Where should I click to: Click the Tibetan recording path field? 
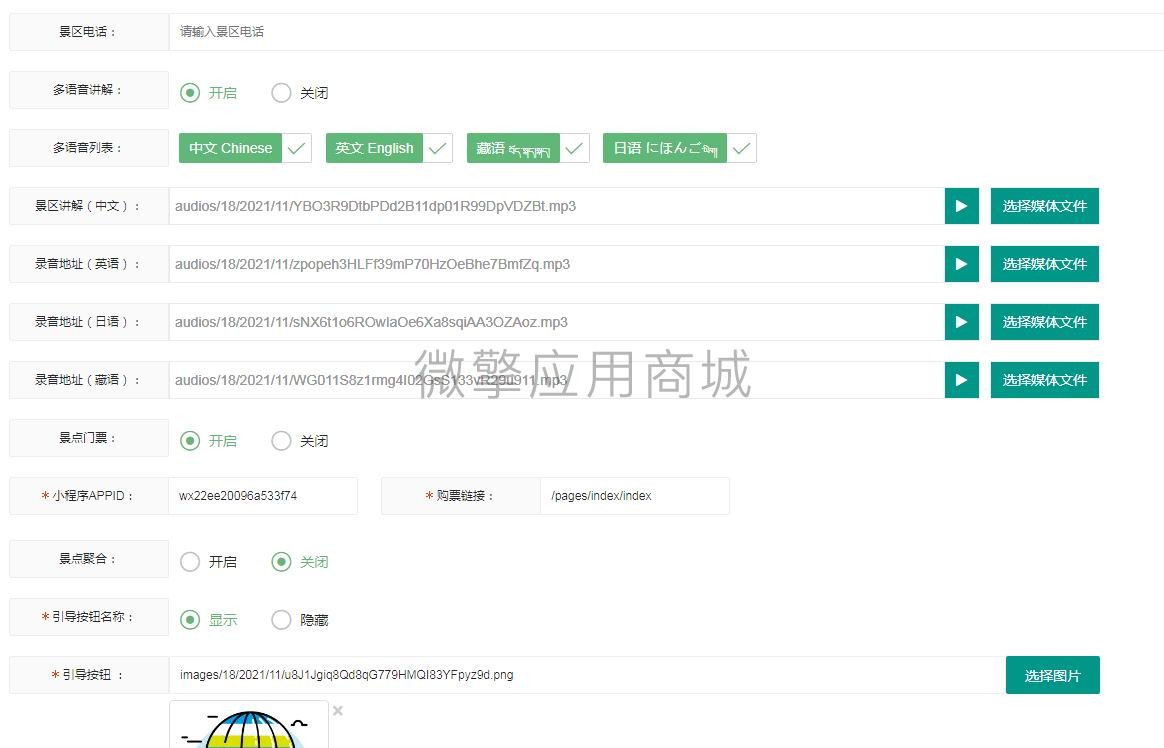click(557, 379)
